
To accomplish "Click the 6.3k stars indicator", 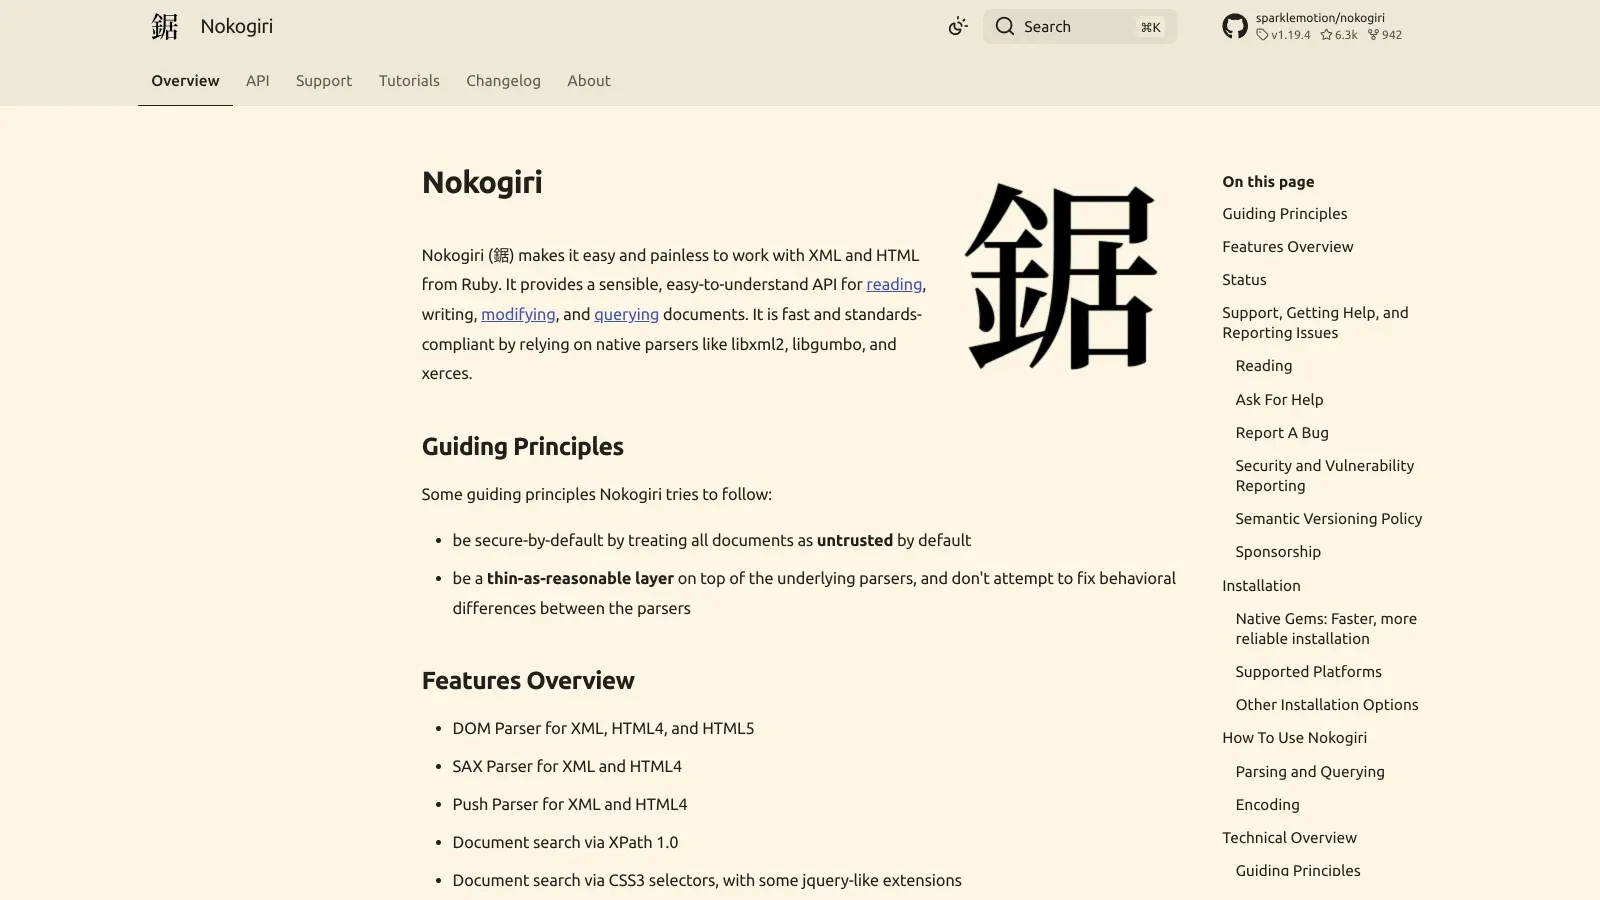I will click(1339, 35).
